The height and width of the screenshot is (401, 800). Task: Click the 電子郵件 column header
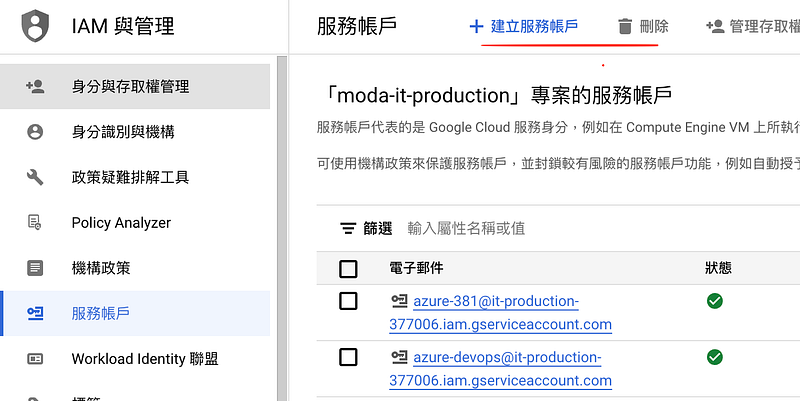click(x=416, y=268)
